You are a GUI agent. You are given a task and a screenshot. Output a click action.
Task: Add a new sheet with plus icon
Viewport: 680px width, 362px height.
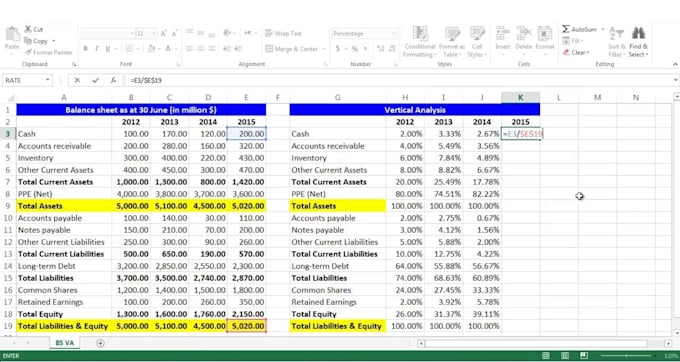pos(100,343)
